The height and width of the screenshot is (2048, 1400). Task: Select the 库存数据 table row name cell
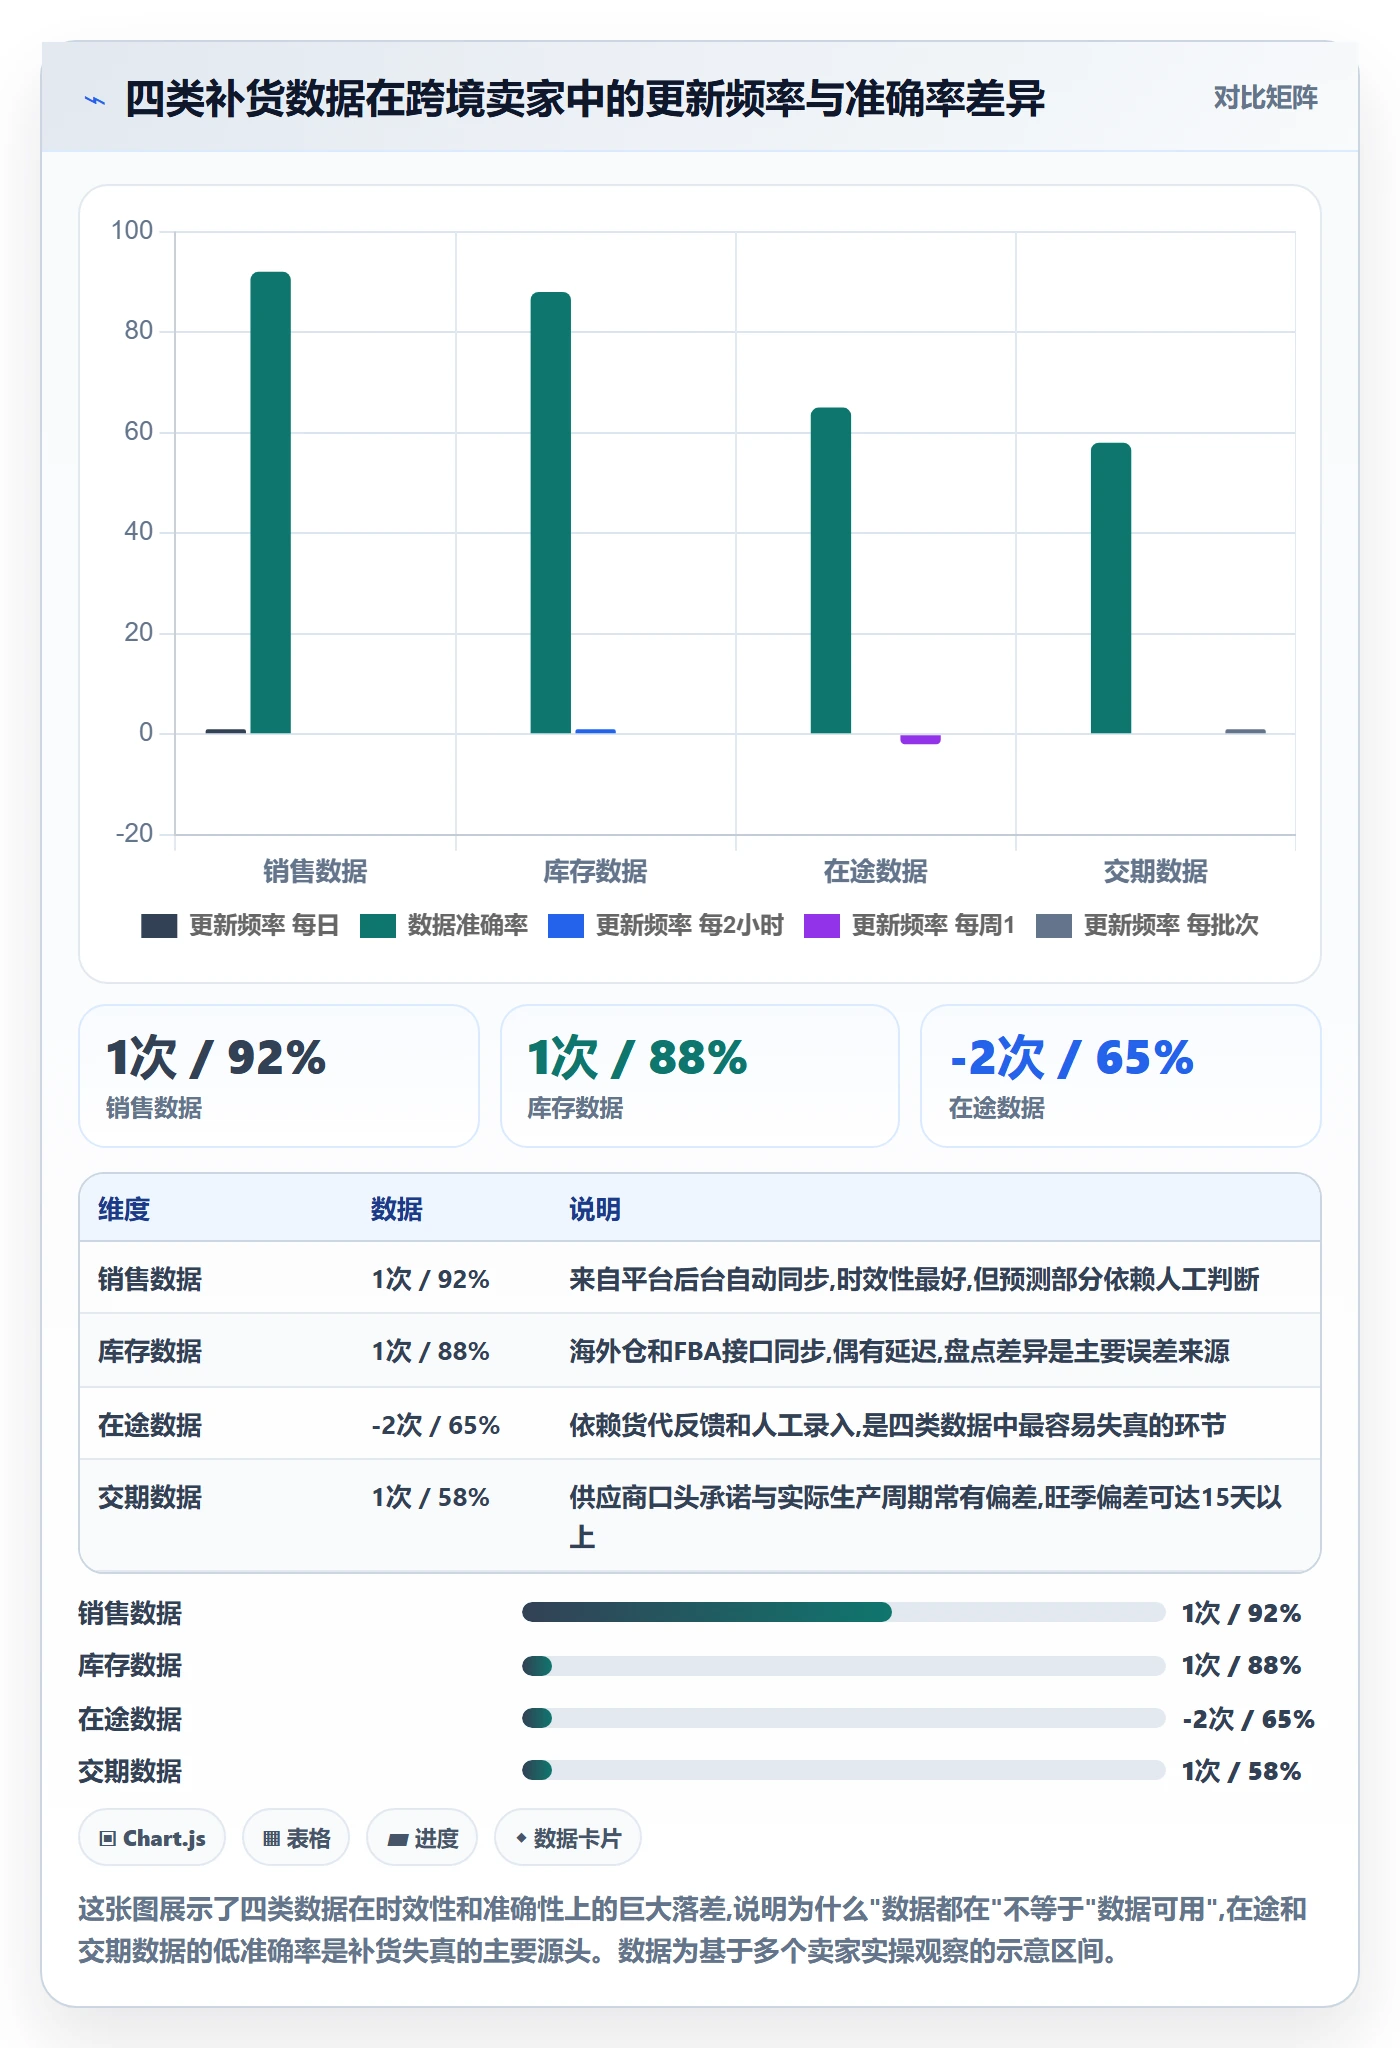150,1351
